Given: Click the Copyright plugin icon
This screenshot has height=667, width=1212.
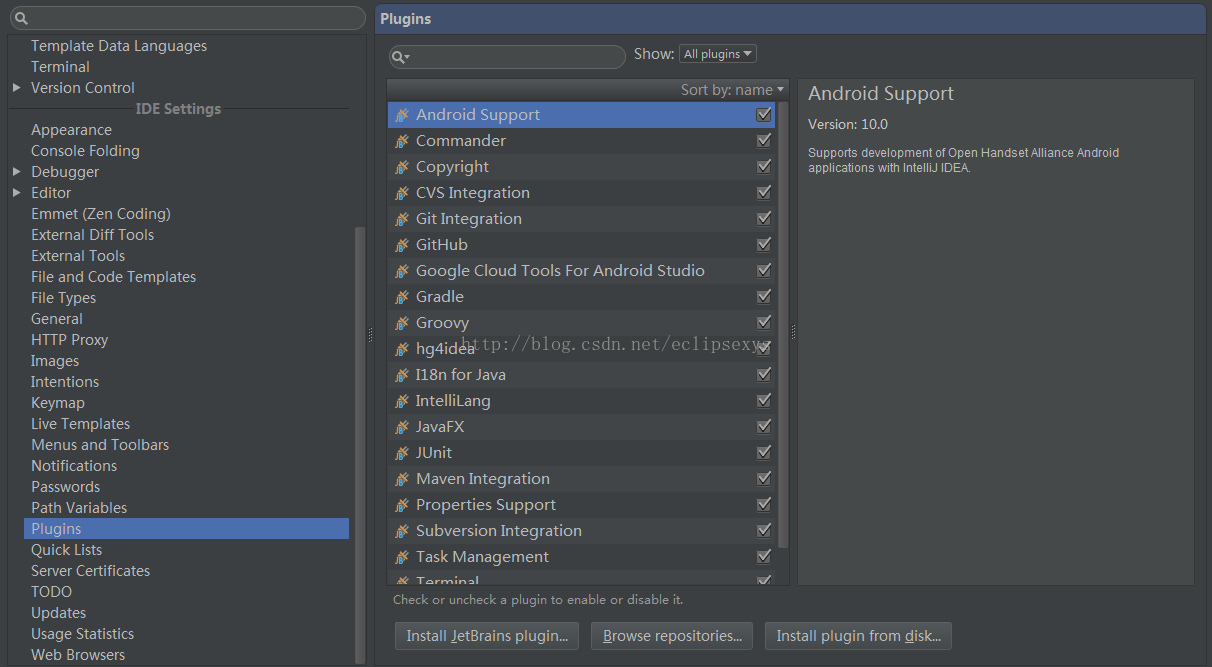Looking at the screenshot, I should coord(402,167).
